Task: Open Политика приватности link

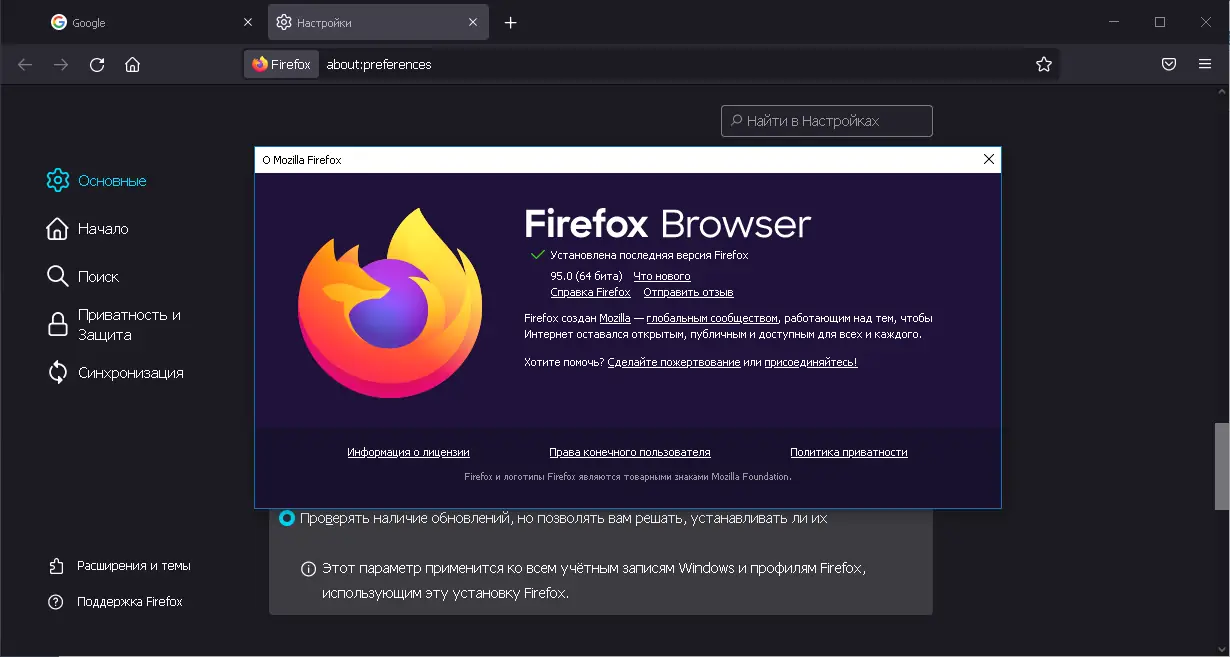Action: pos(849,453)
